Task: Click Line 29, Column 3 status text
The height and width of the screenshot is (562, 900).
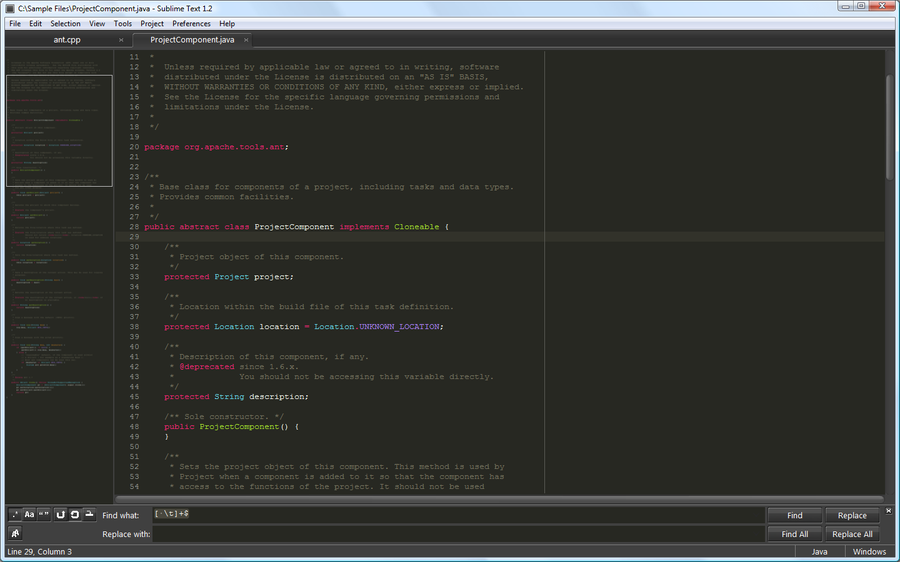Action: 40,552
